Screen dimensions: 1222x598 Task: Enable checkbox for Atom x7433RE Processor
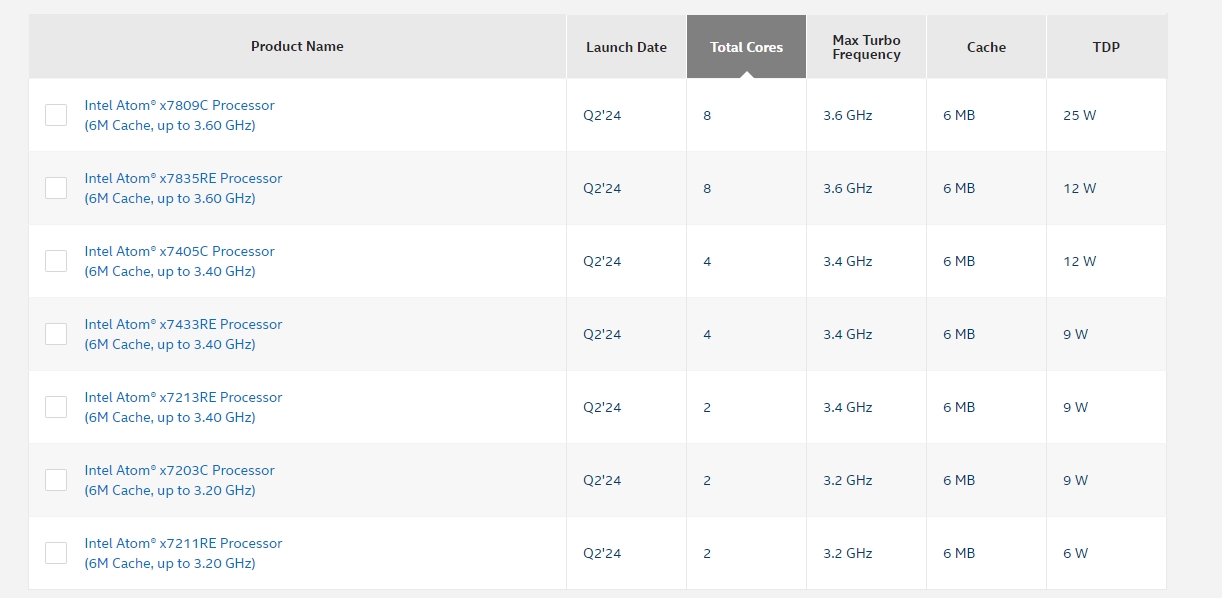coord(56,334)
